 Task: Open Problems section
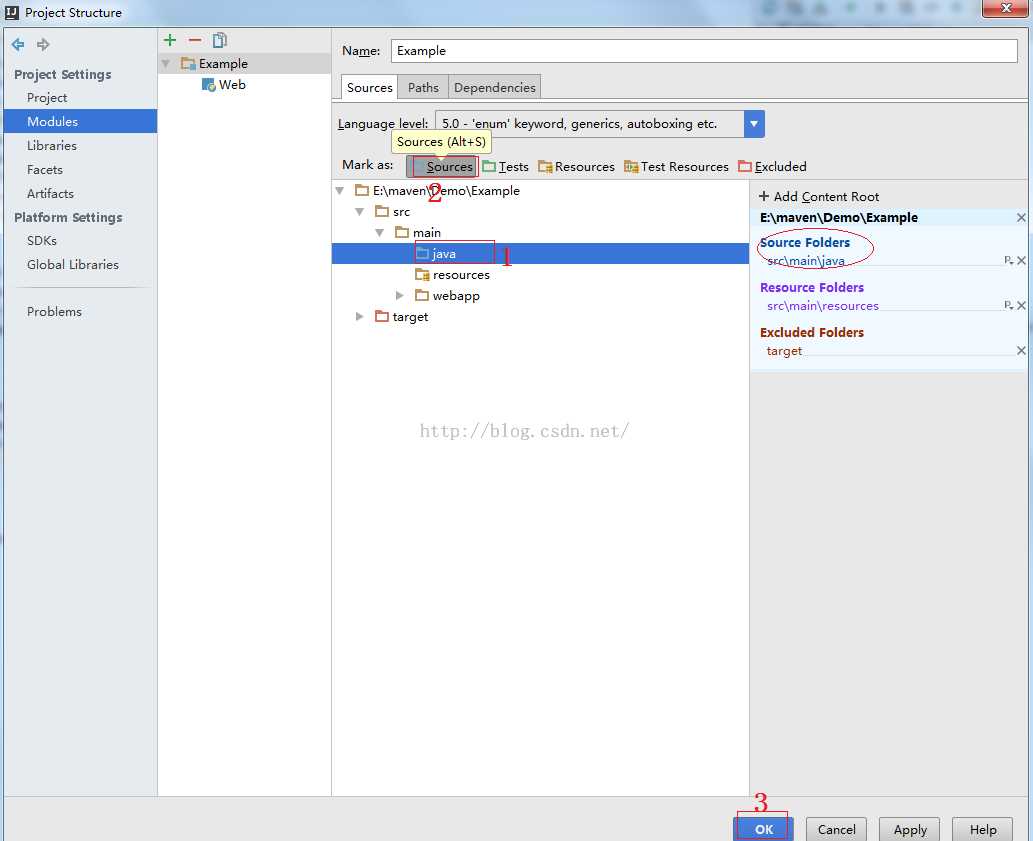[54, 312]
